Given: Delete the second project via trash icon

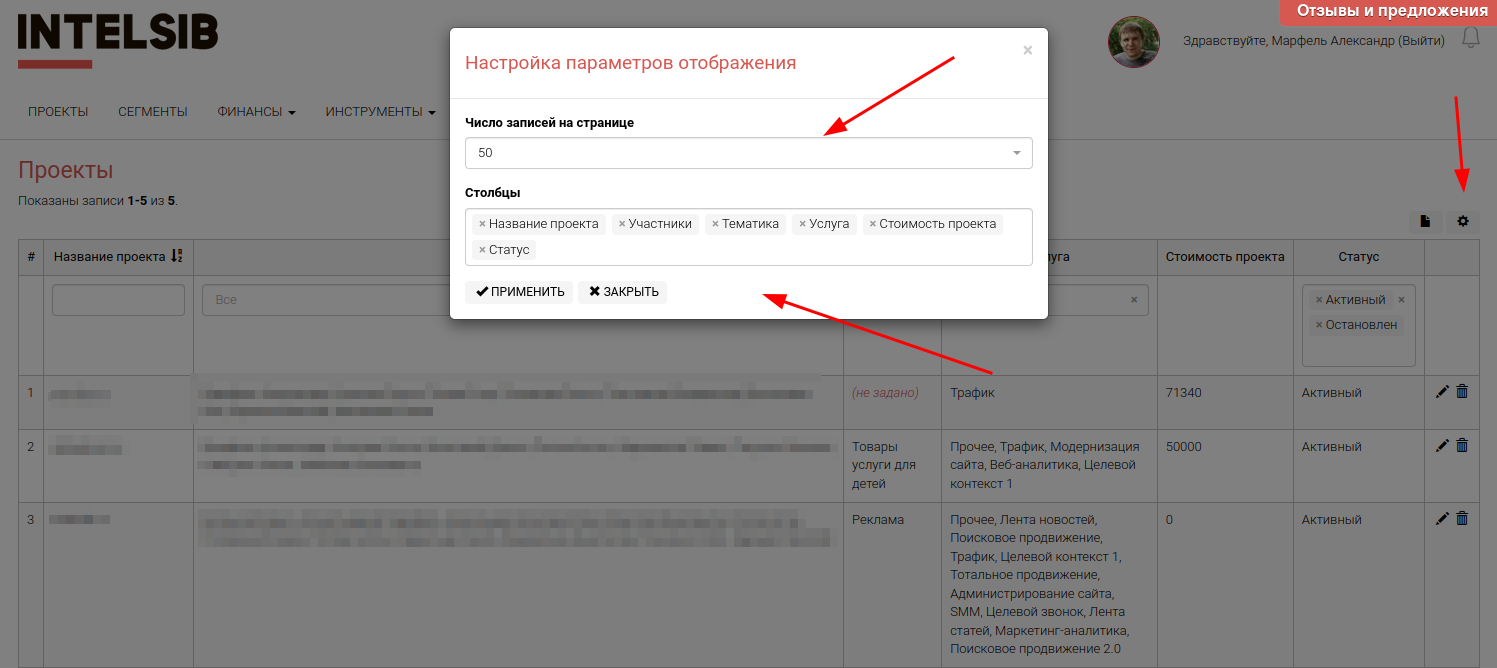Looking at the screenshot, I should 1462,446.
